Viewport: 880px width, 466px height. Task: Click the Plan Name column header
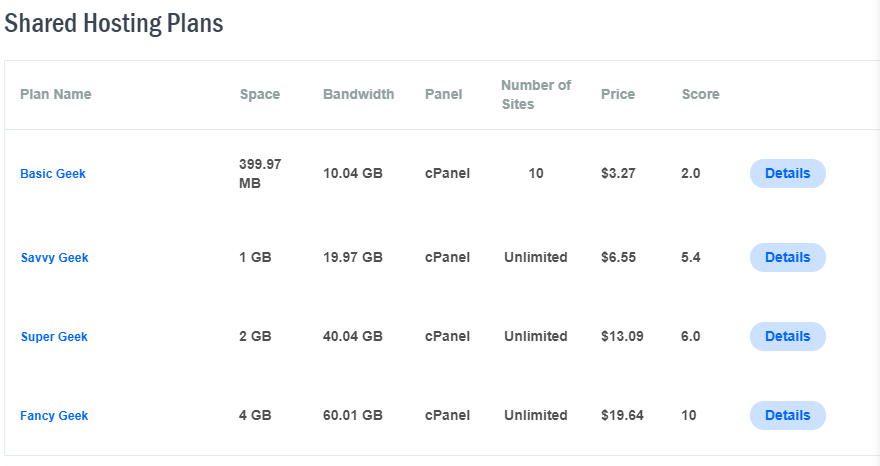point(56,95)
